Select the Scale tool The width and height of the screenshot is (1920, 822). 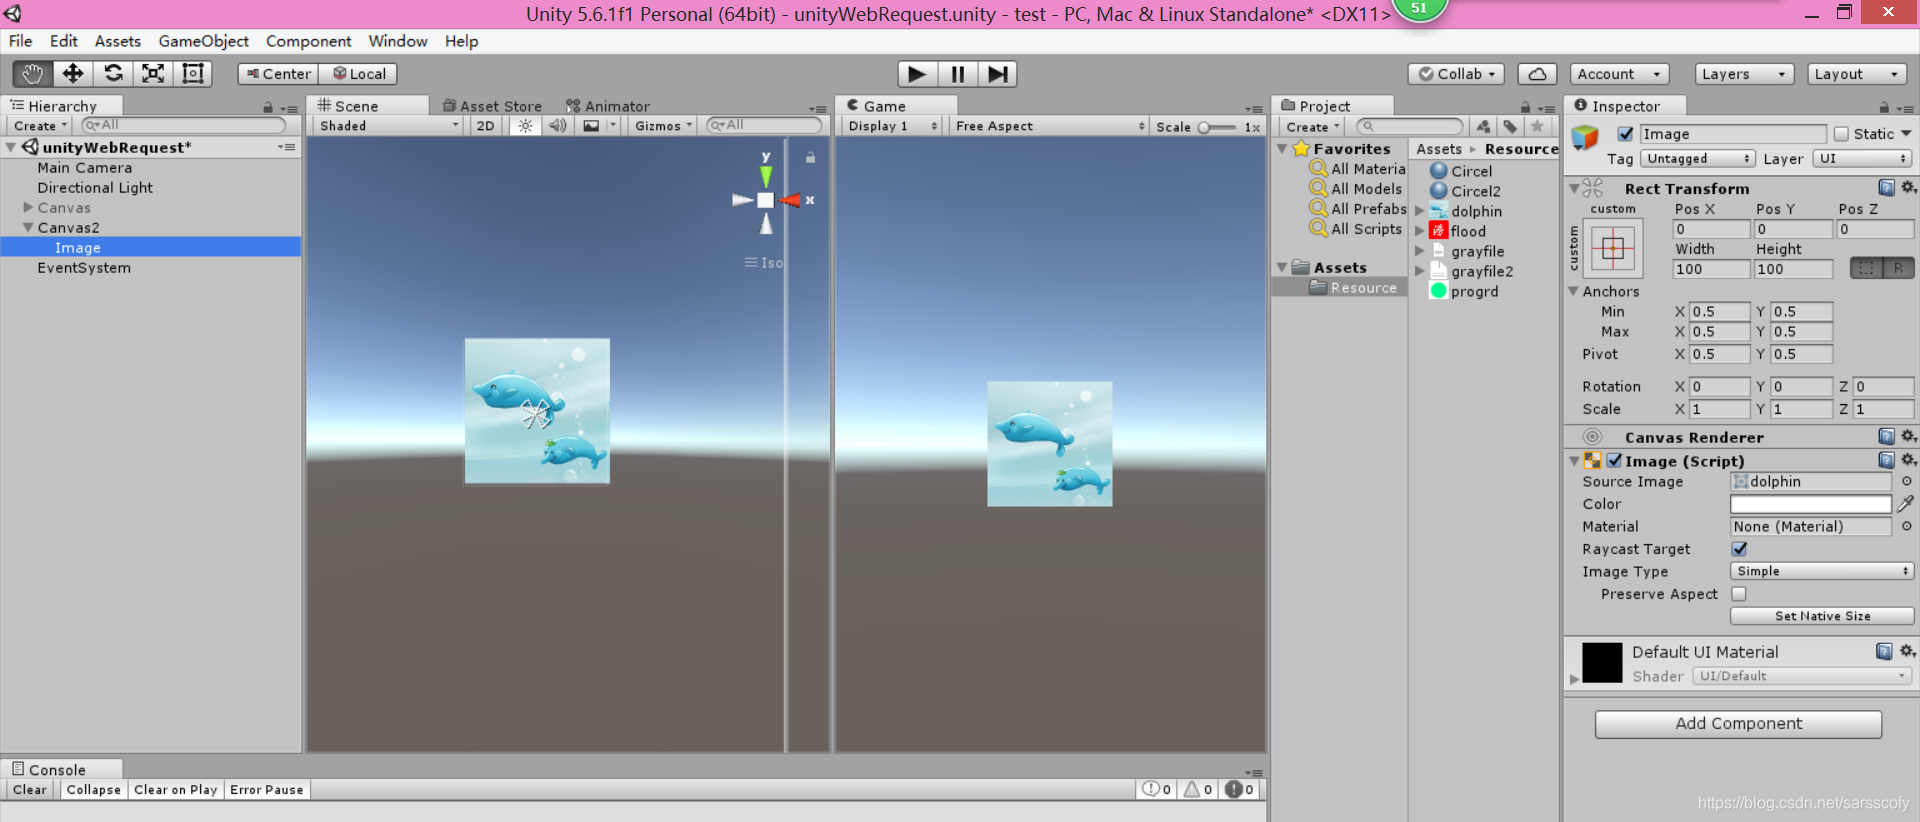tap(153, 74)
